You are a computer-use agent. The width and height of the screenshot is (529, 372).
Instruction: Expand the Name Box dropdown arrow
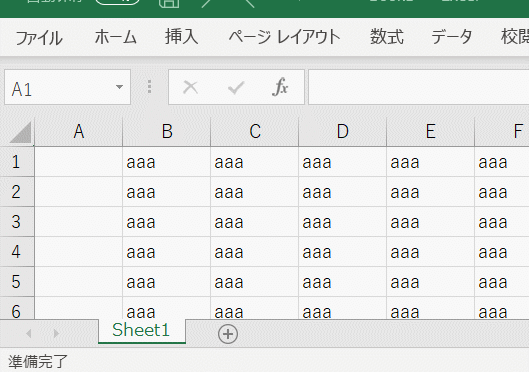119,87
